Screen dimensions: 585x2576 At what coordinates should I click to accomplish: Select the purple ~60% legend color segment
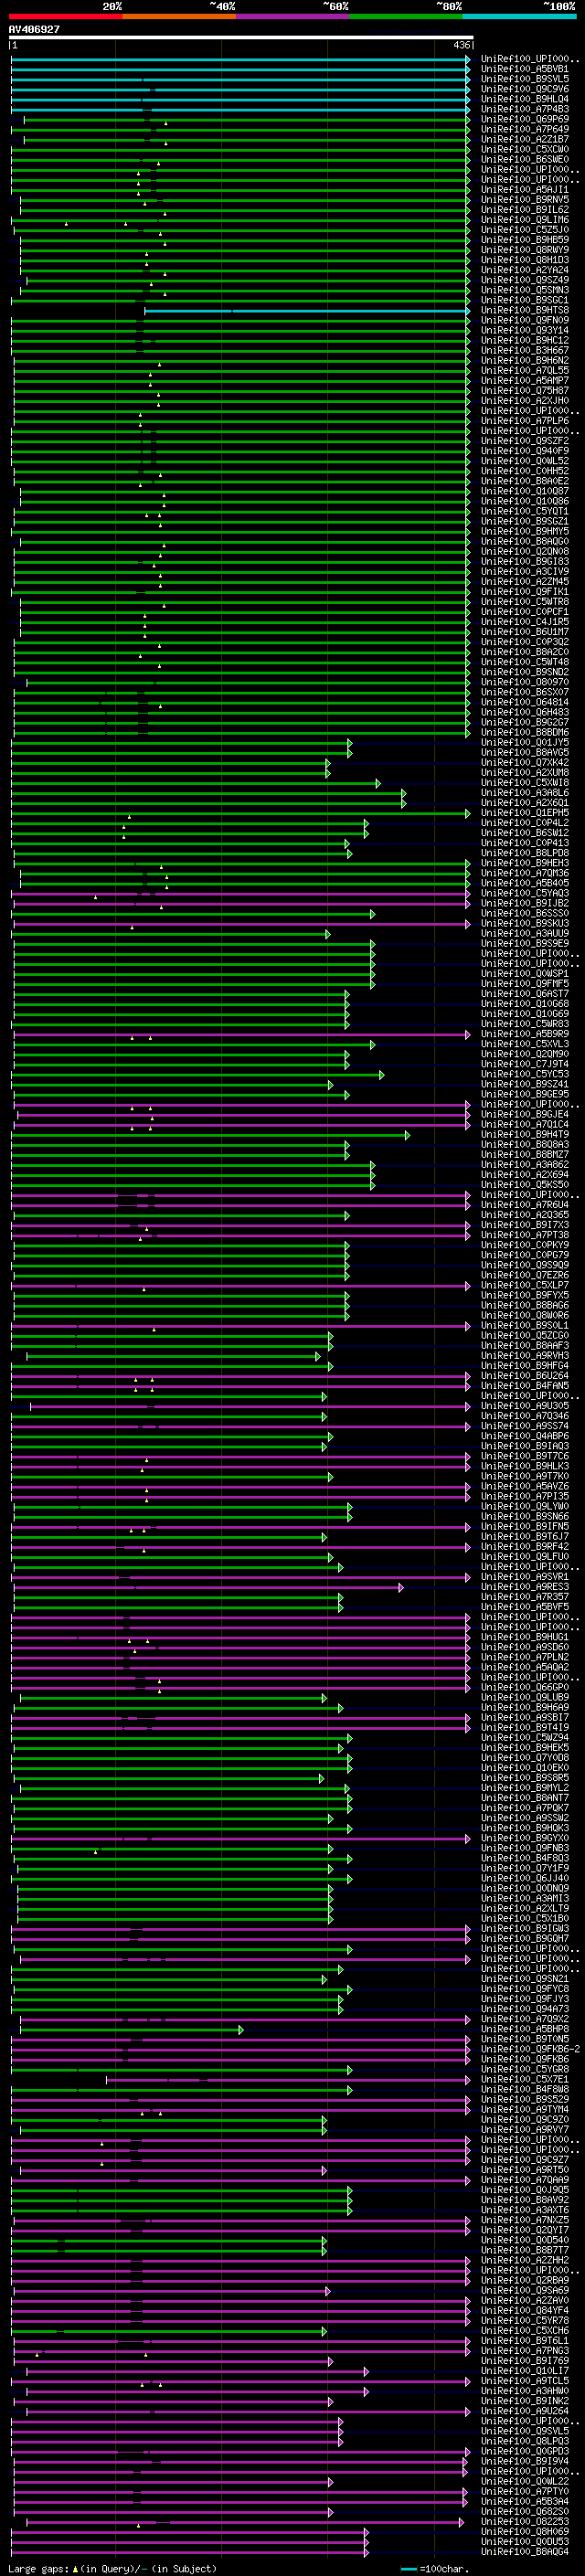pos(293,17)
